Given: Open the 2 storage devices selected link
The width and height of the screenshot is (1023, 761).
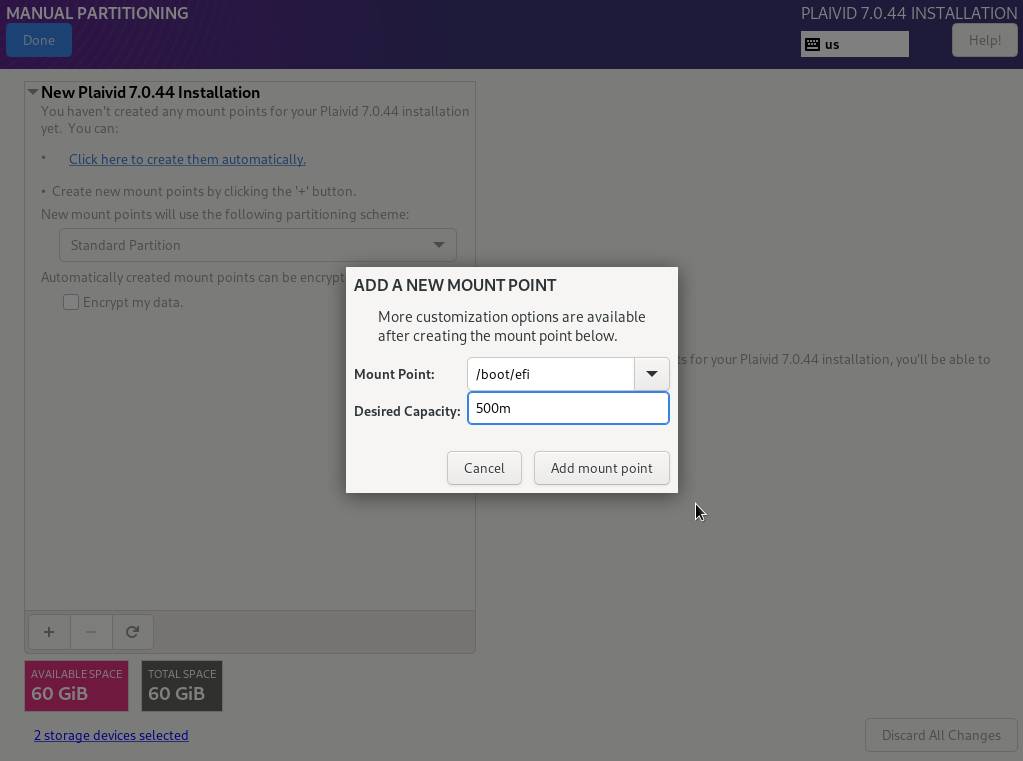Looking at the screenshot, I should coord(111,736).
